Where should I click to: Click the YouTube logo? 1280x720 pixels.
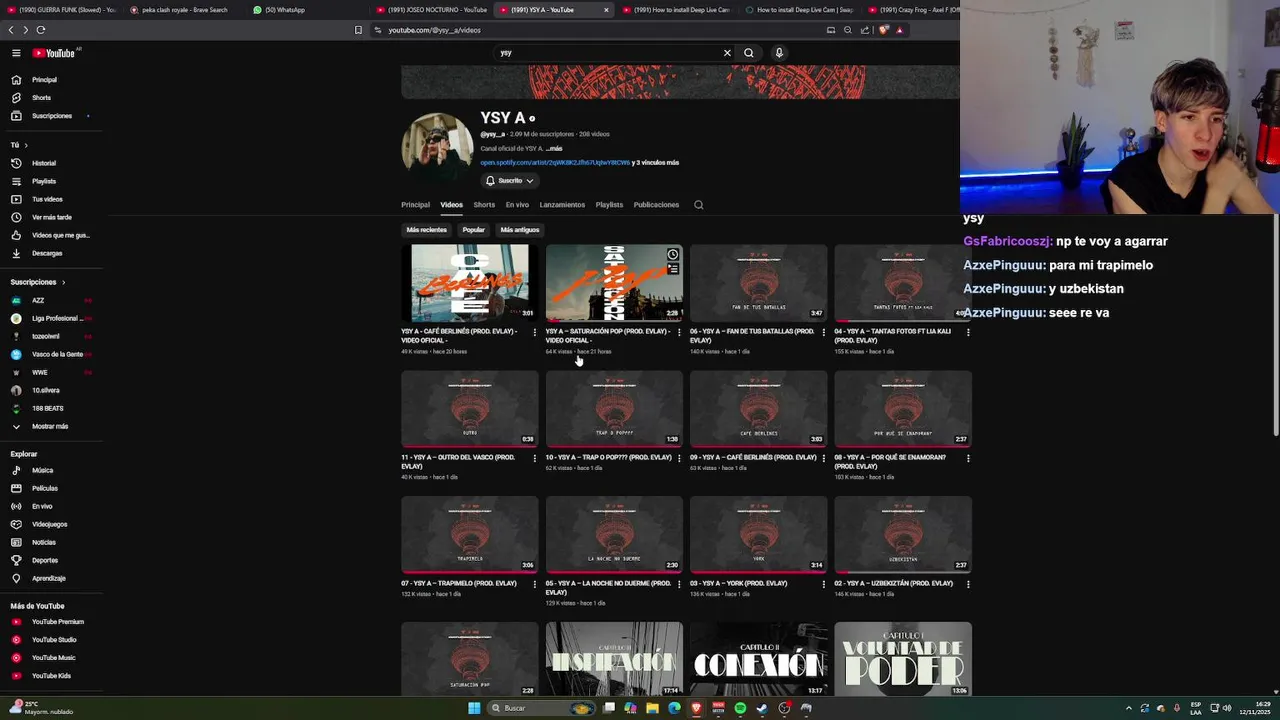pos(53,53)
